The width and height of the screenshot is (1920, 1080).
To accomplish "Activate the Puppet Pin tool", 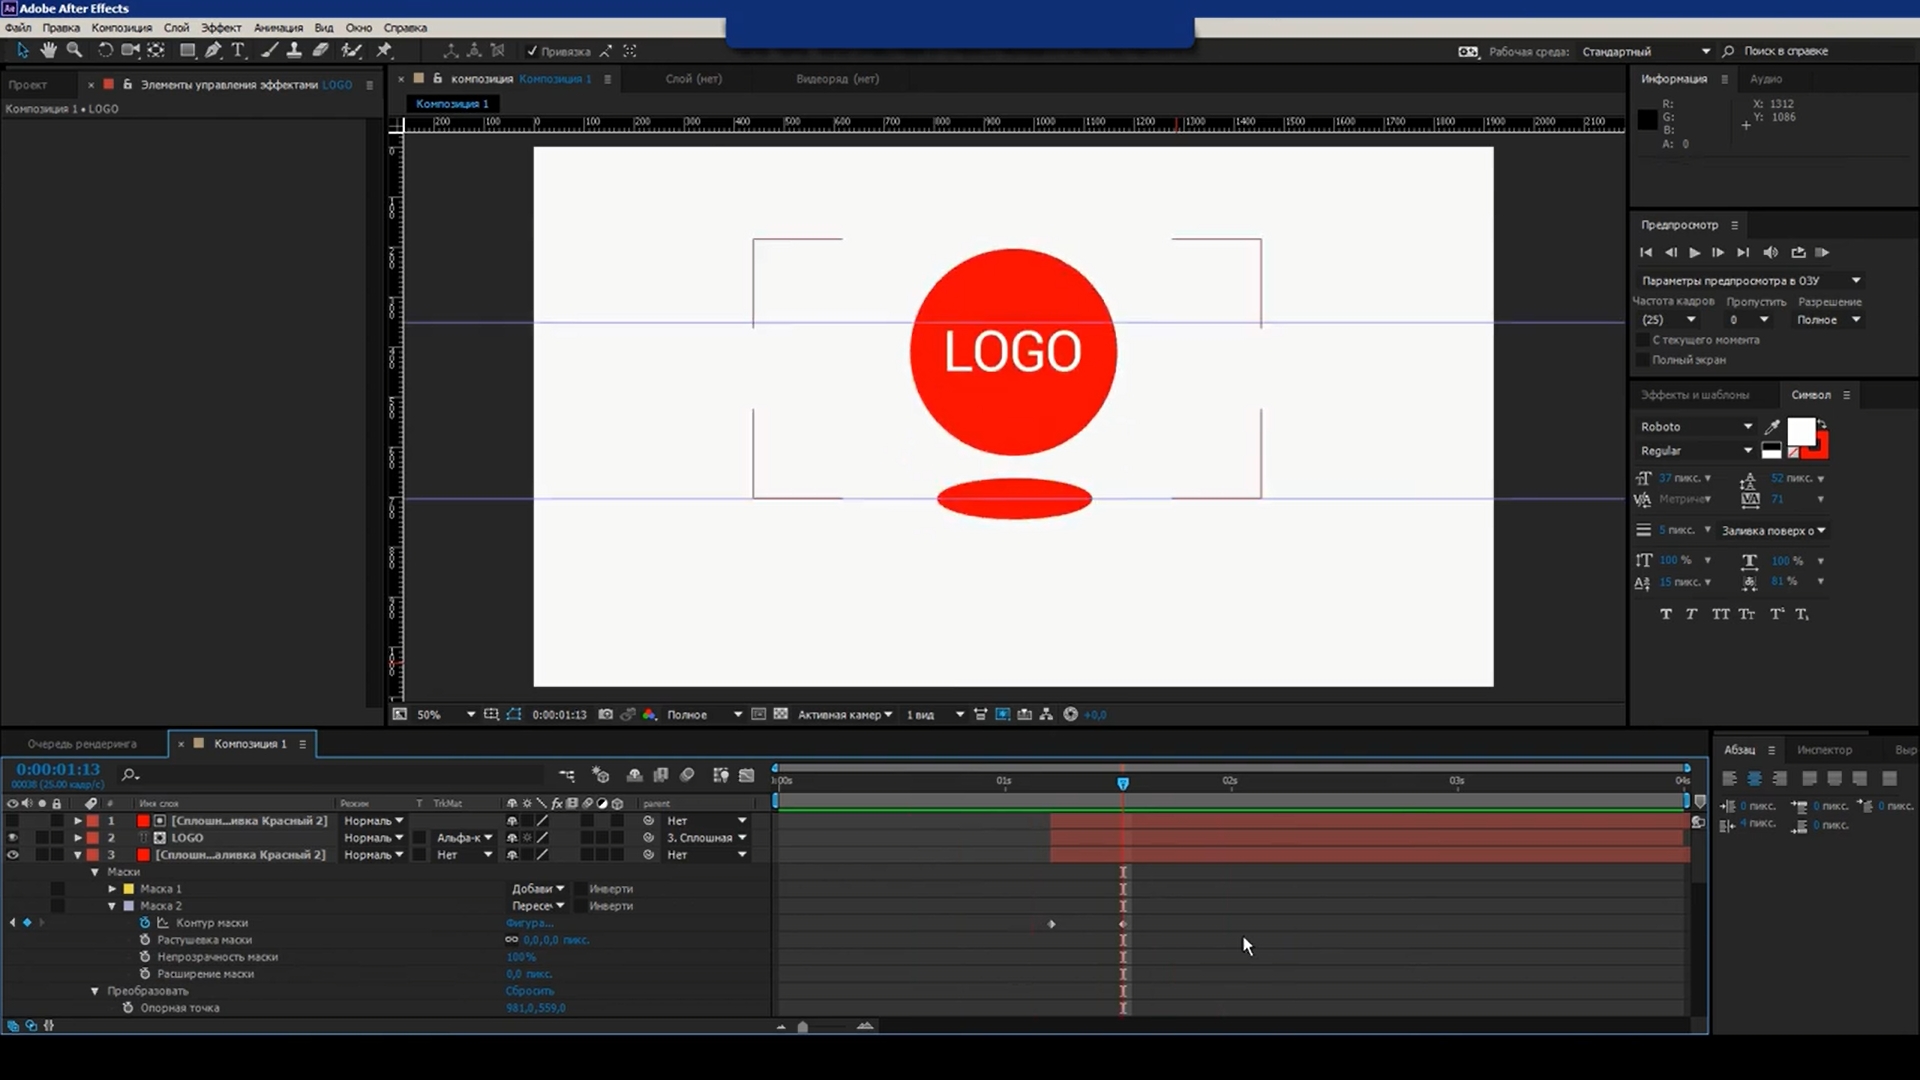I will pyautogui.click(x=384, y=50).
